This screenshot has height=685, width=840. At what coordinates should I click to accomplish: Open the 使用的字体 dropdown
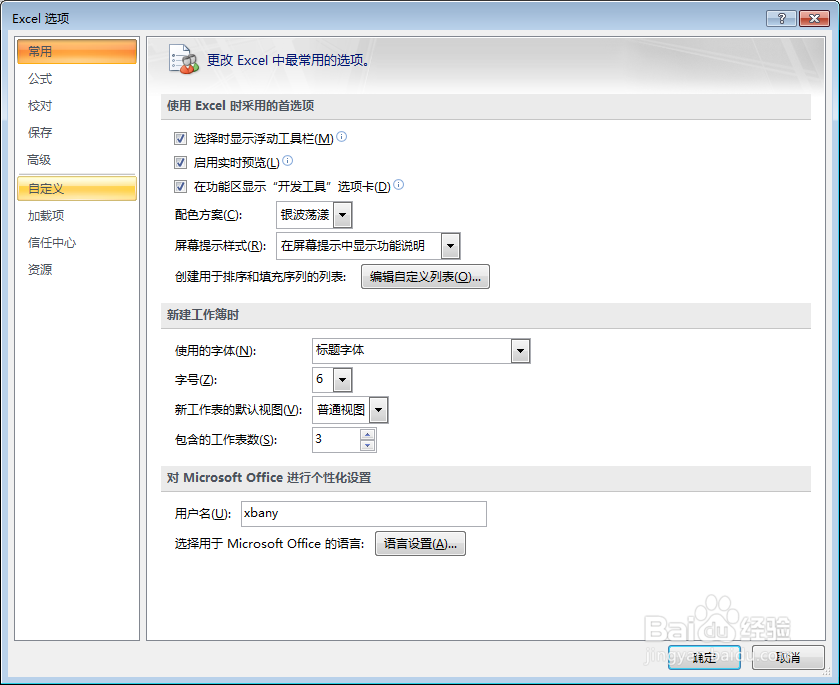point(520,351)
